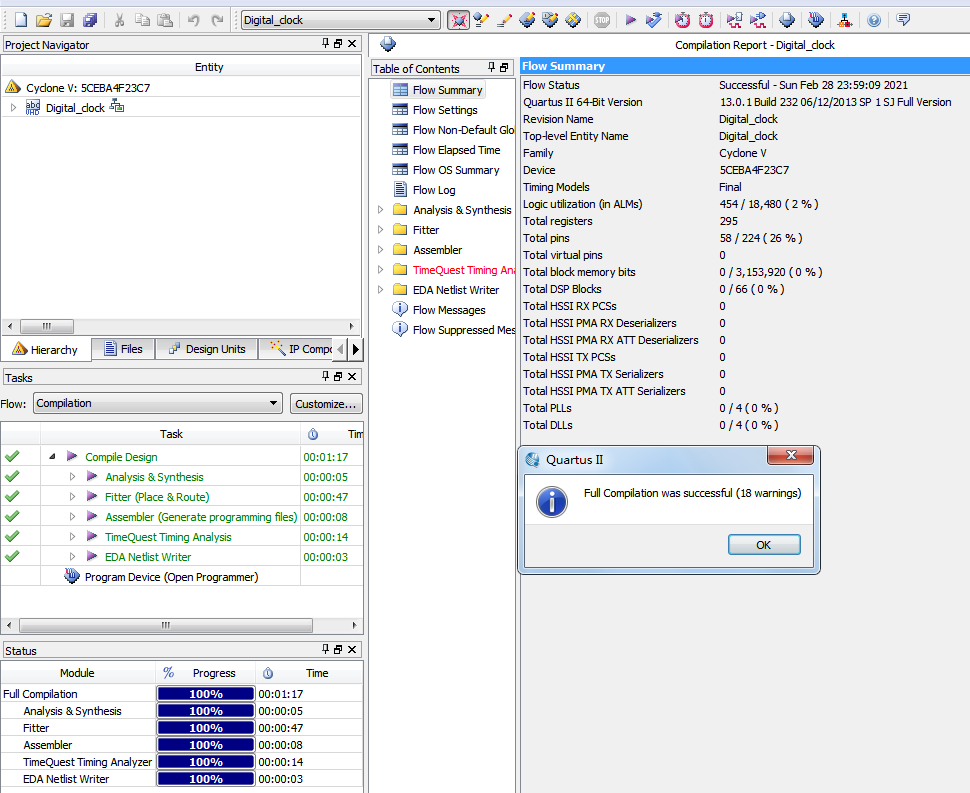Click the Fitter progress bar in Status
The image size is (970, 793).
(205, 728)
